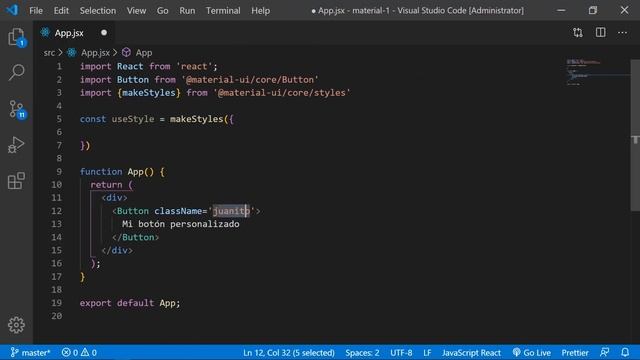The image size is (640, 360).
Task: Open the Manage gear menu
Action: (16, 325)
